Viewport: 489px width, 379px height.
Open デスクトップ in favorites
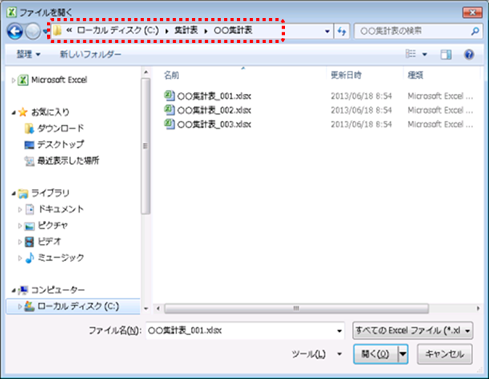click(61, 144)
